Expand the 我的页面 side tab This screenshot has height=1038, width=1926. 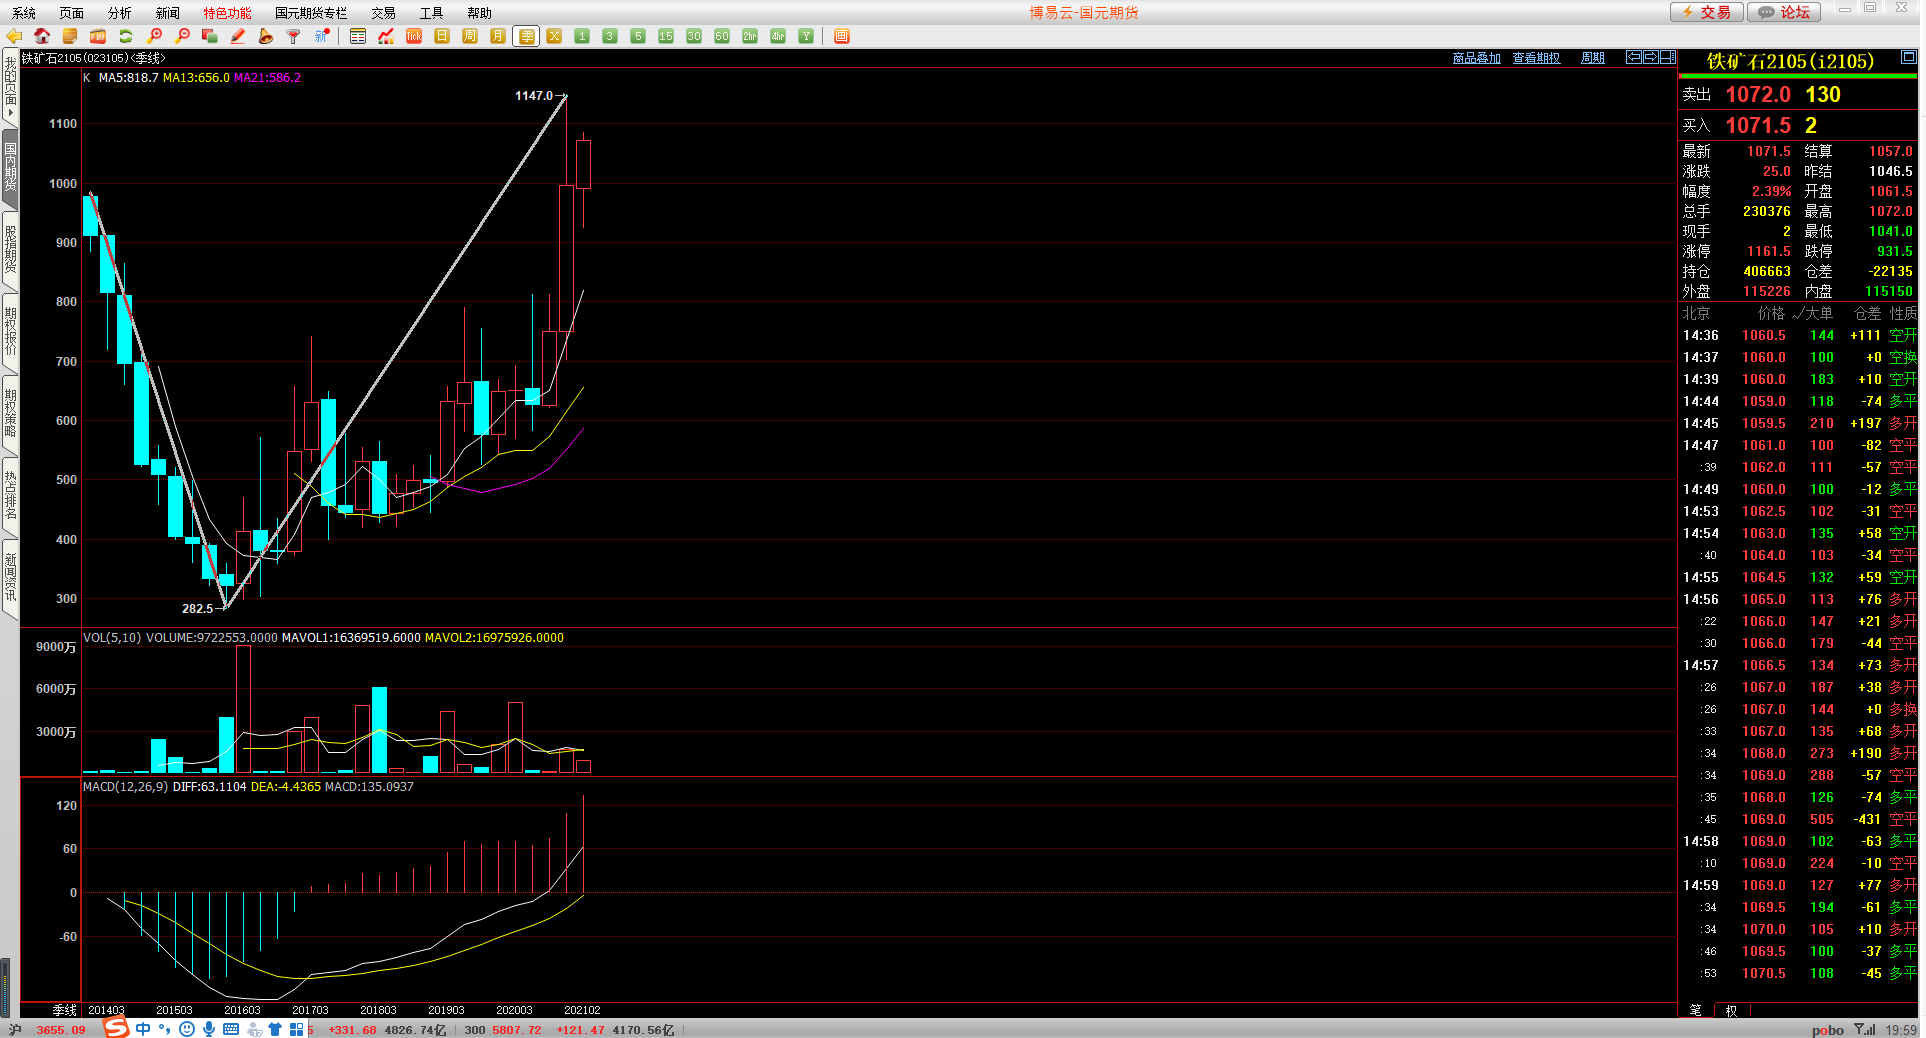[10, 86]
